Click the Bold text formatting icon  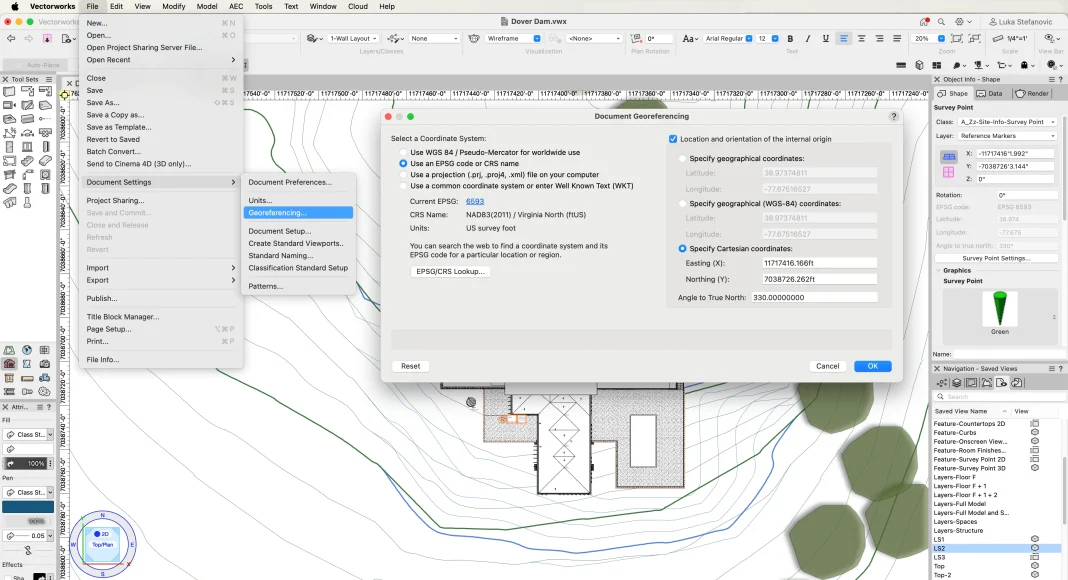(x=791, y=39)
